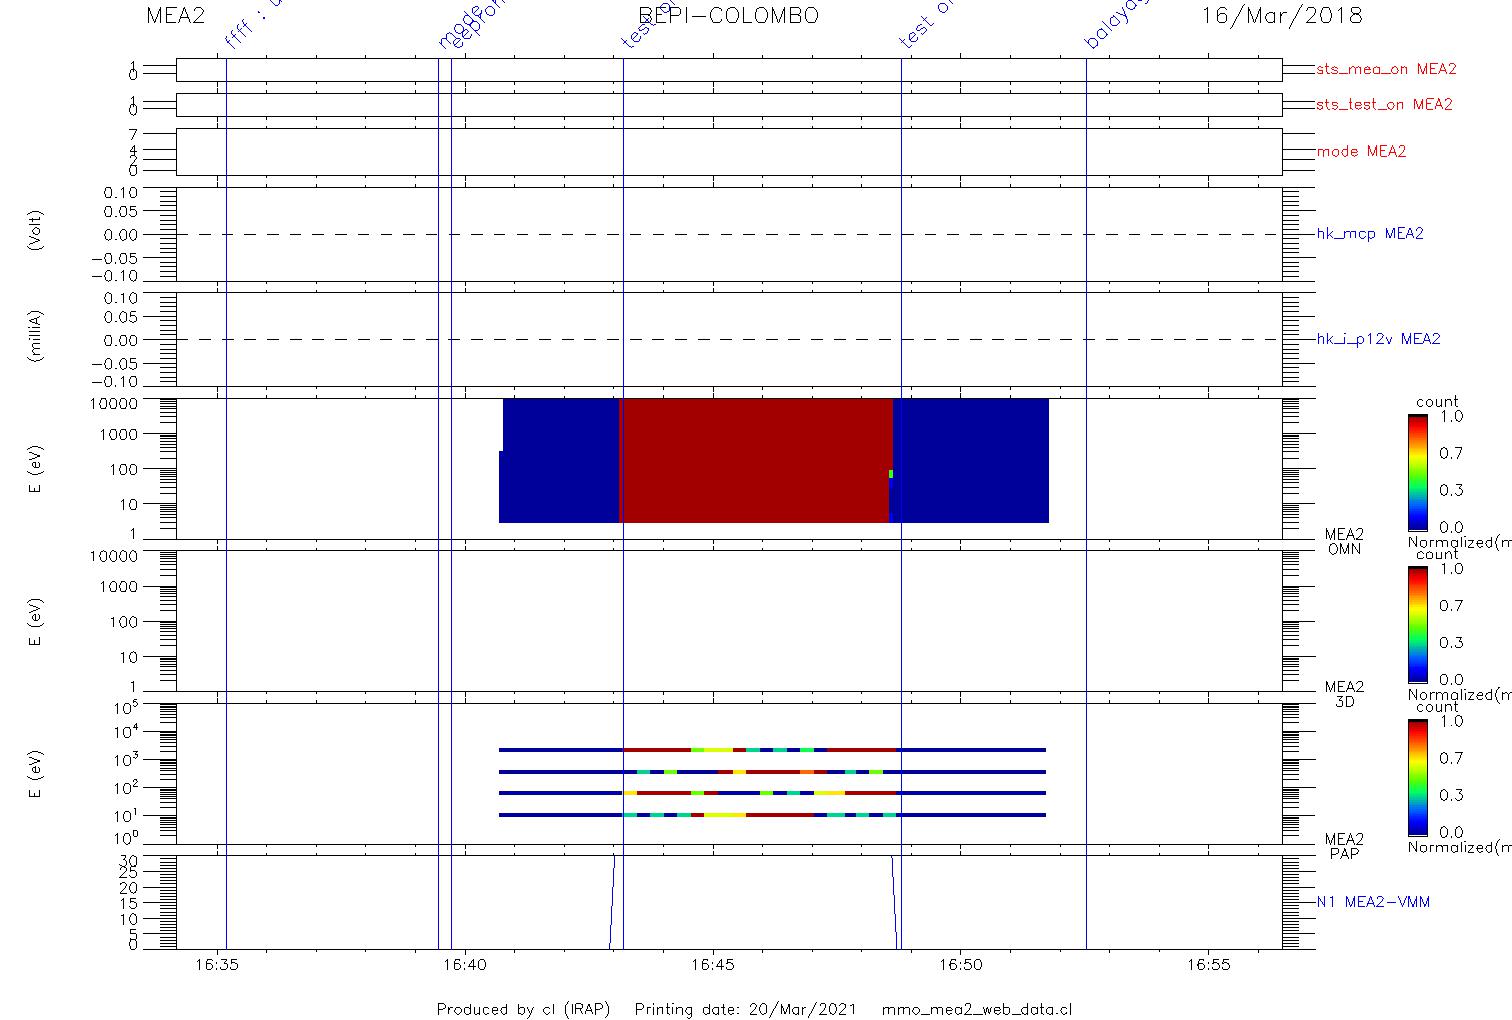The width and height of the screenshot is (1512, 1020).
Task: Click the 10000 tick in OMN panel
Action: [x=114, y=403]
